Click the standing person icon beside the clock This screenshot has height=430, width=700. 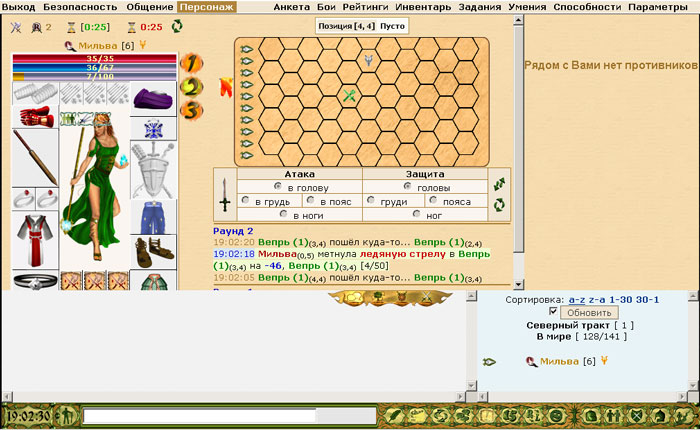click(x=67, y=416)
